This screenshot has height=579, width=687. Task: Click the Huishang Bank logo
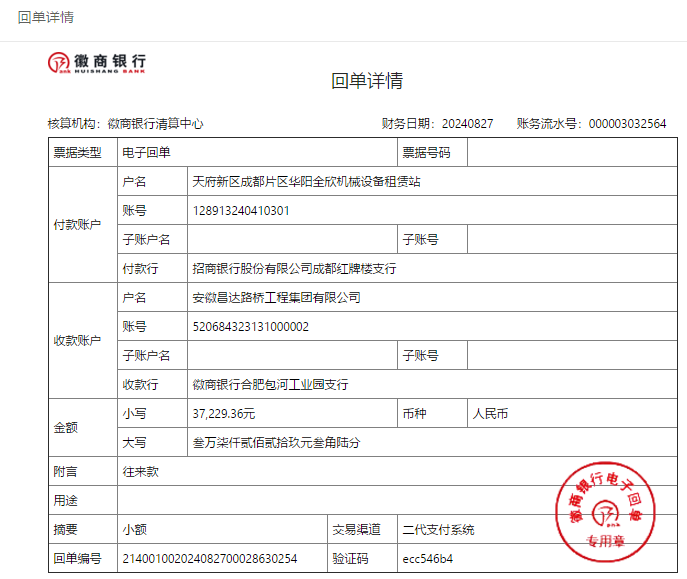point(97,63)
